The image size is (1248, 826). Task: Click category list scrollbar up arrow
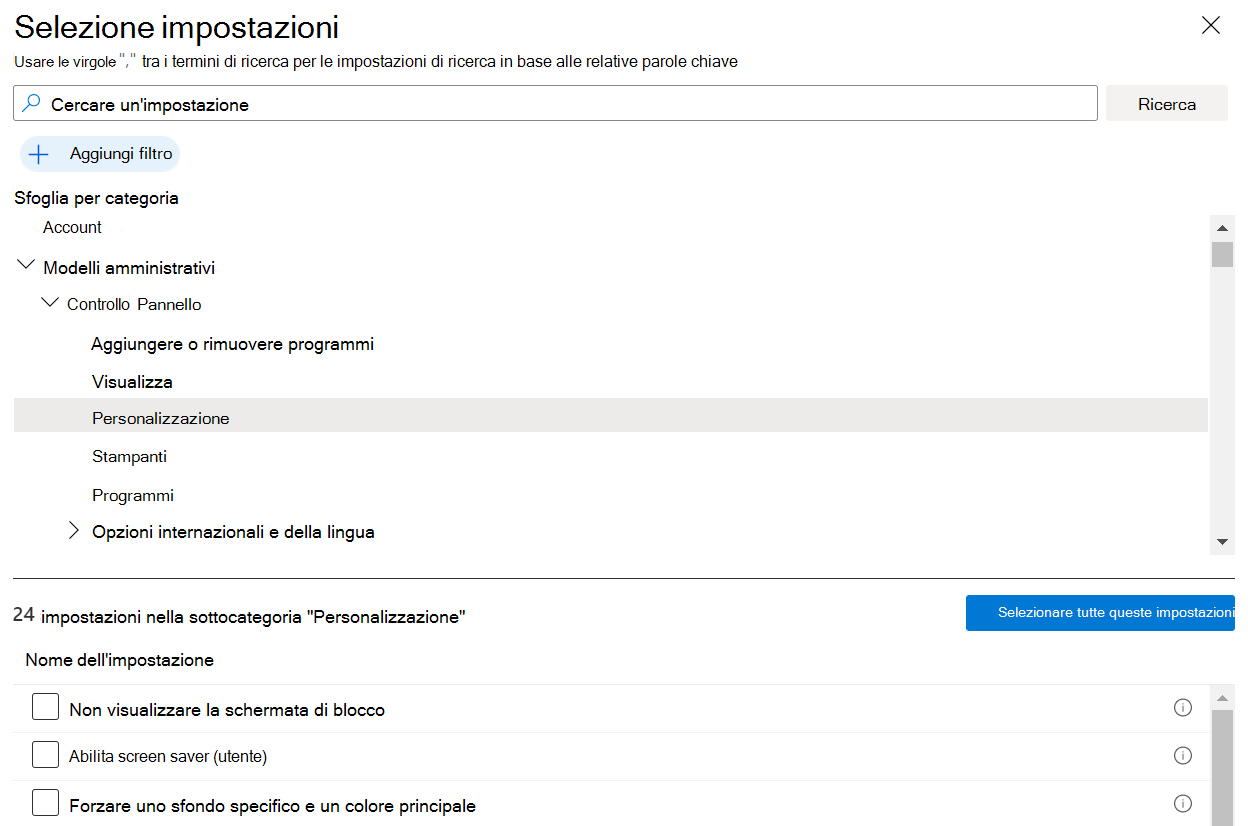click(1222, 228)
